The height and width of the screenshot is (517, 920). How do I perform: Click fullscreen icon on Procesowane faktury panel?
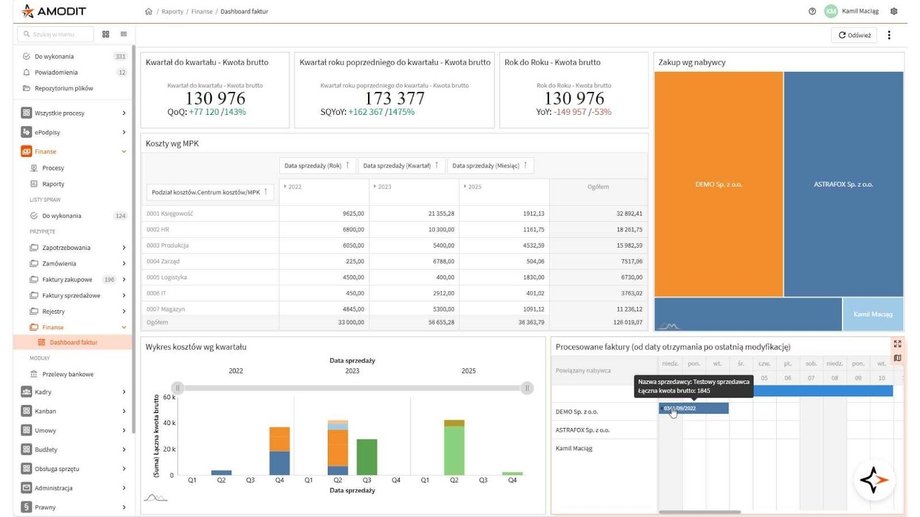tap(897, 344)
